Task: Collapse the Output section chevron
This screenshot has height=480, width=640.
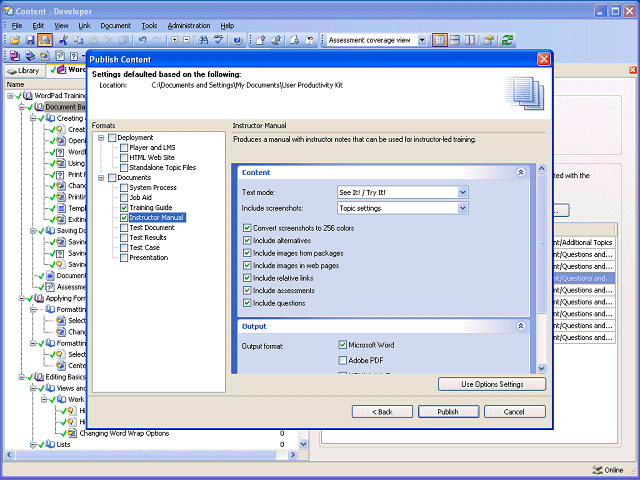Action: [521, 326]
